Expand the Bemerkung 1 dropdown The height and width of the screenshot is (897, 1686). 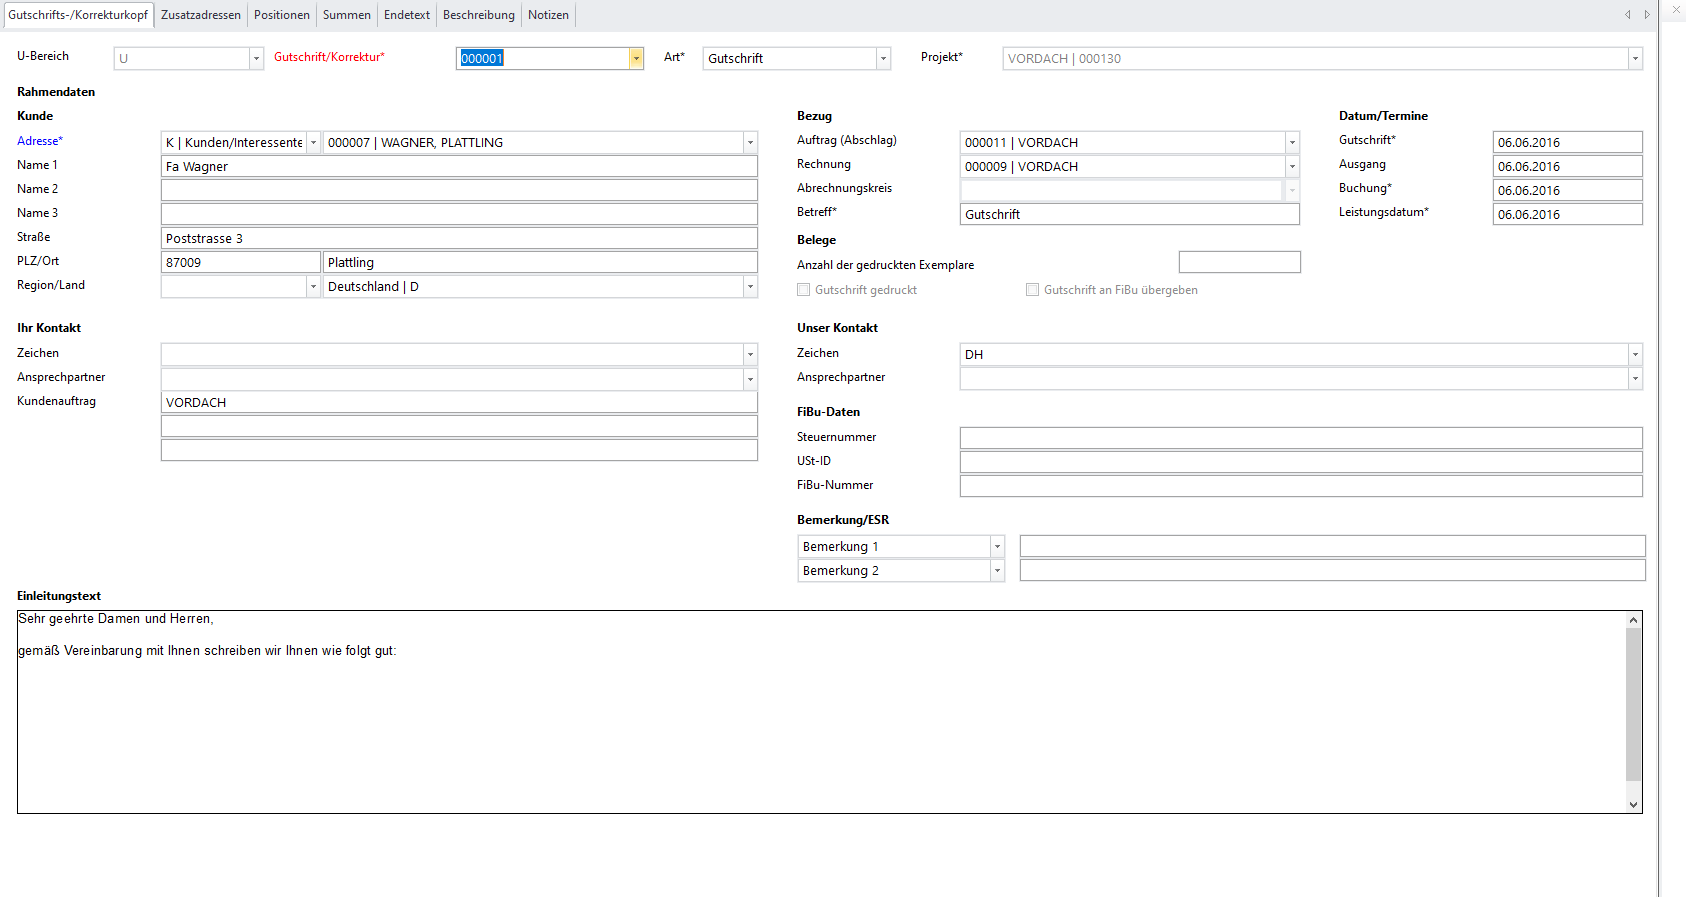(997, 547)
